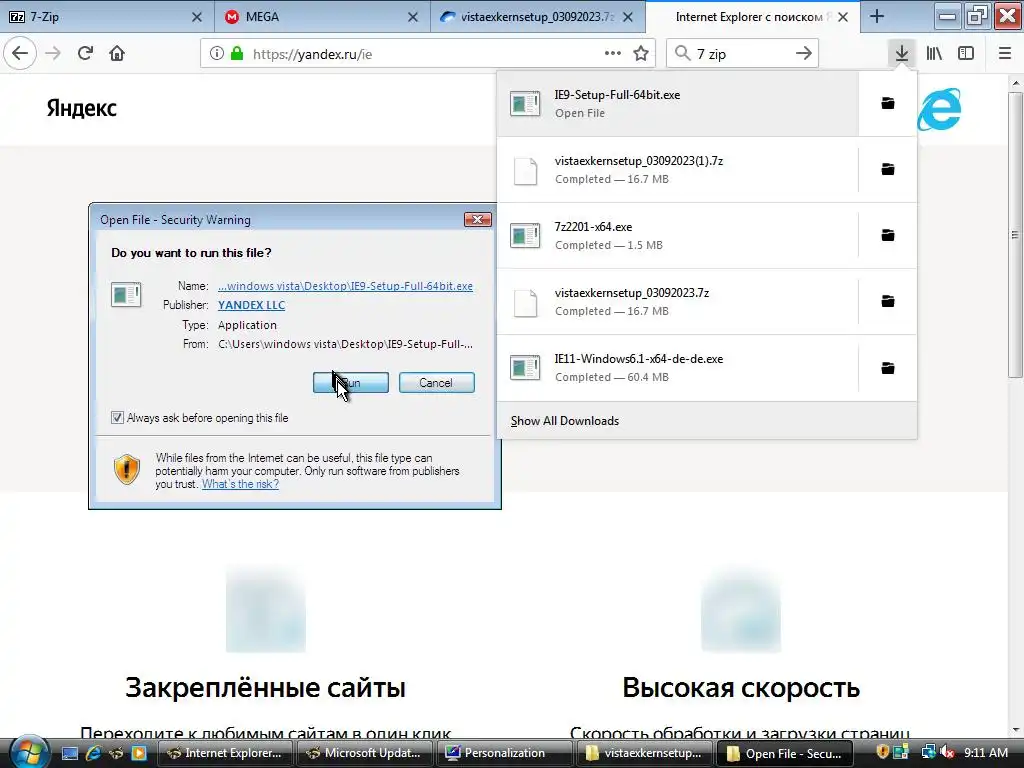The height and width of the screenshot is (768, 1024).
Task: Click the security shield tray icon
Action: pos(882,753)
